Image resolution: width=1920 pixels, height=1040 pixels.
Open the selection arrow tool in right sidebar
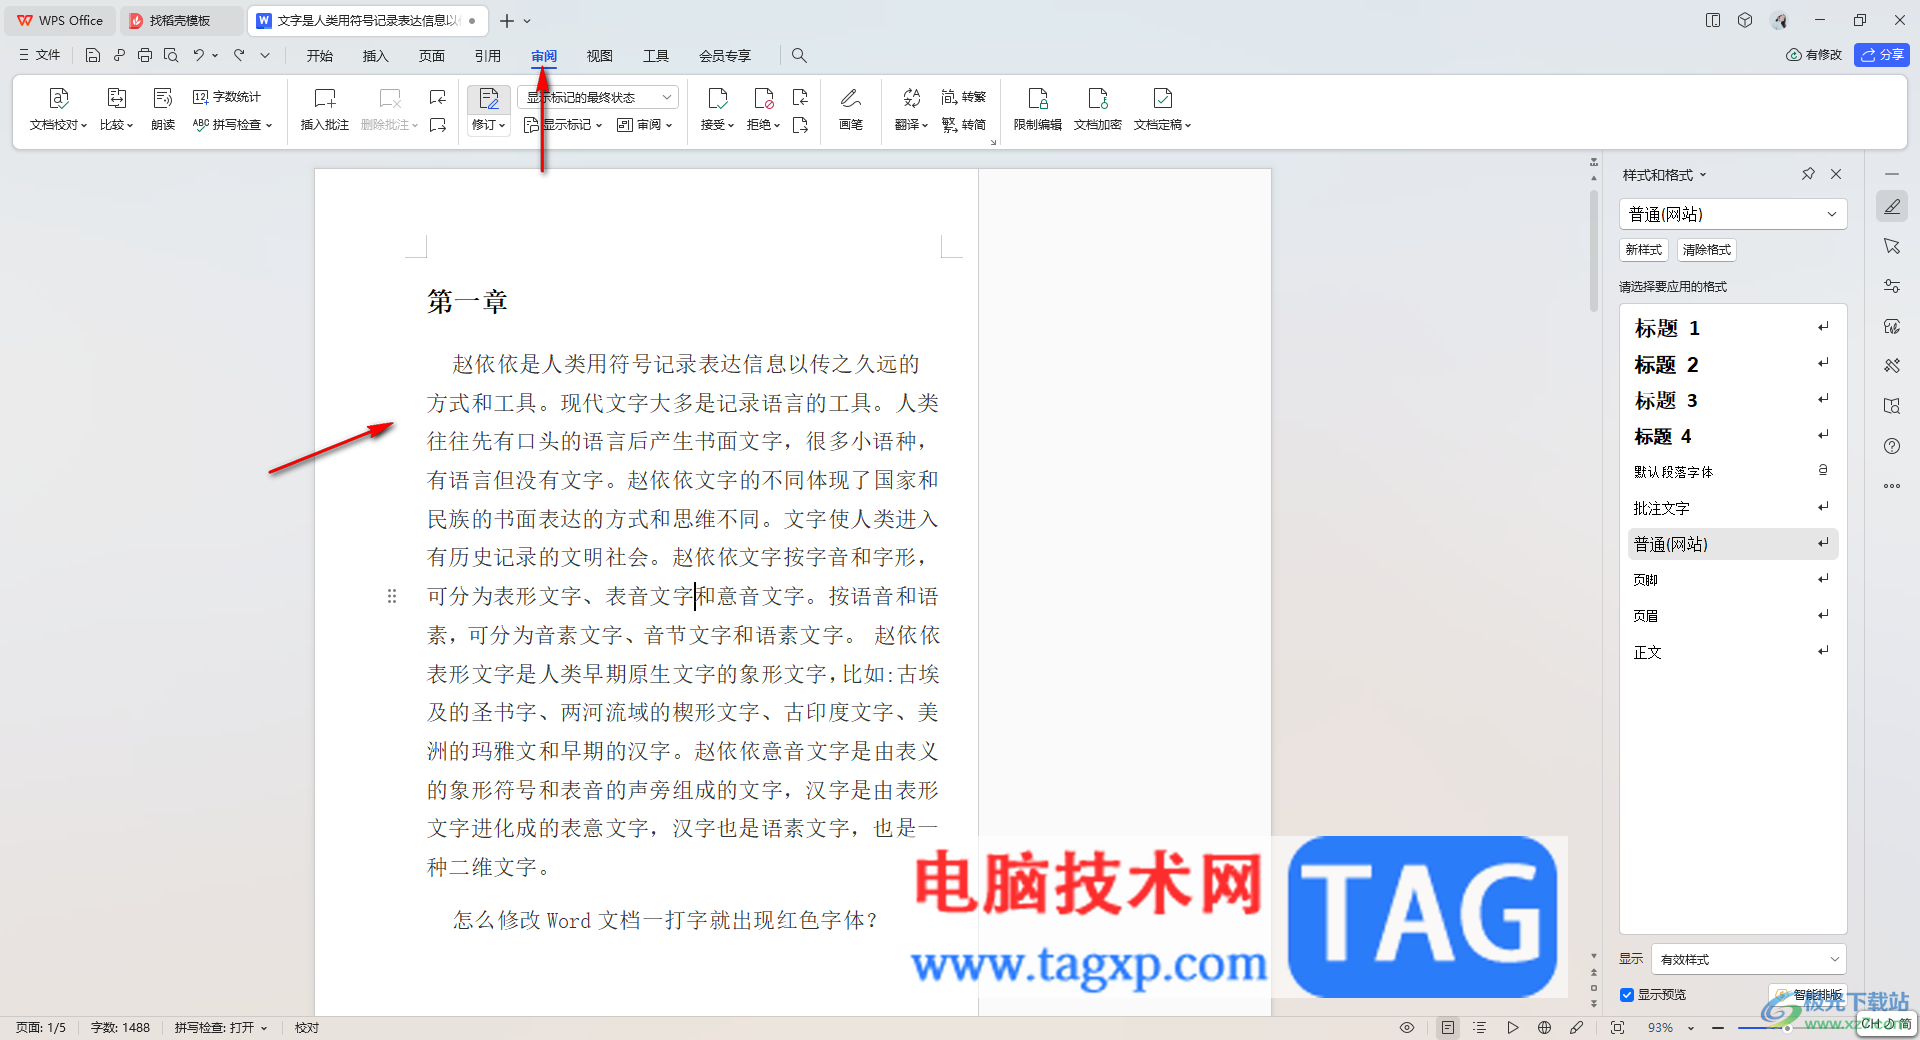(1892, 246)
